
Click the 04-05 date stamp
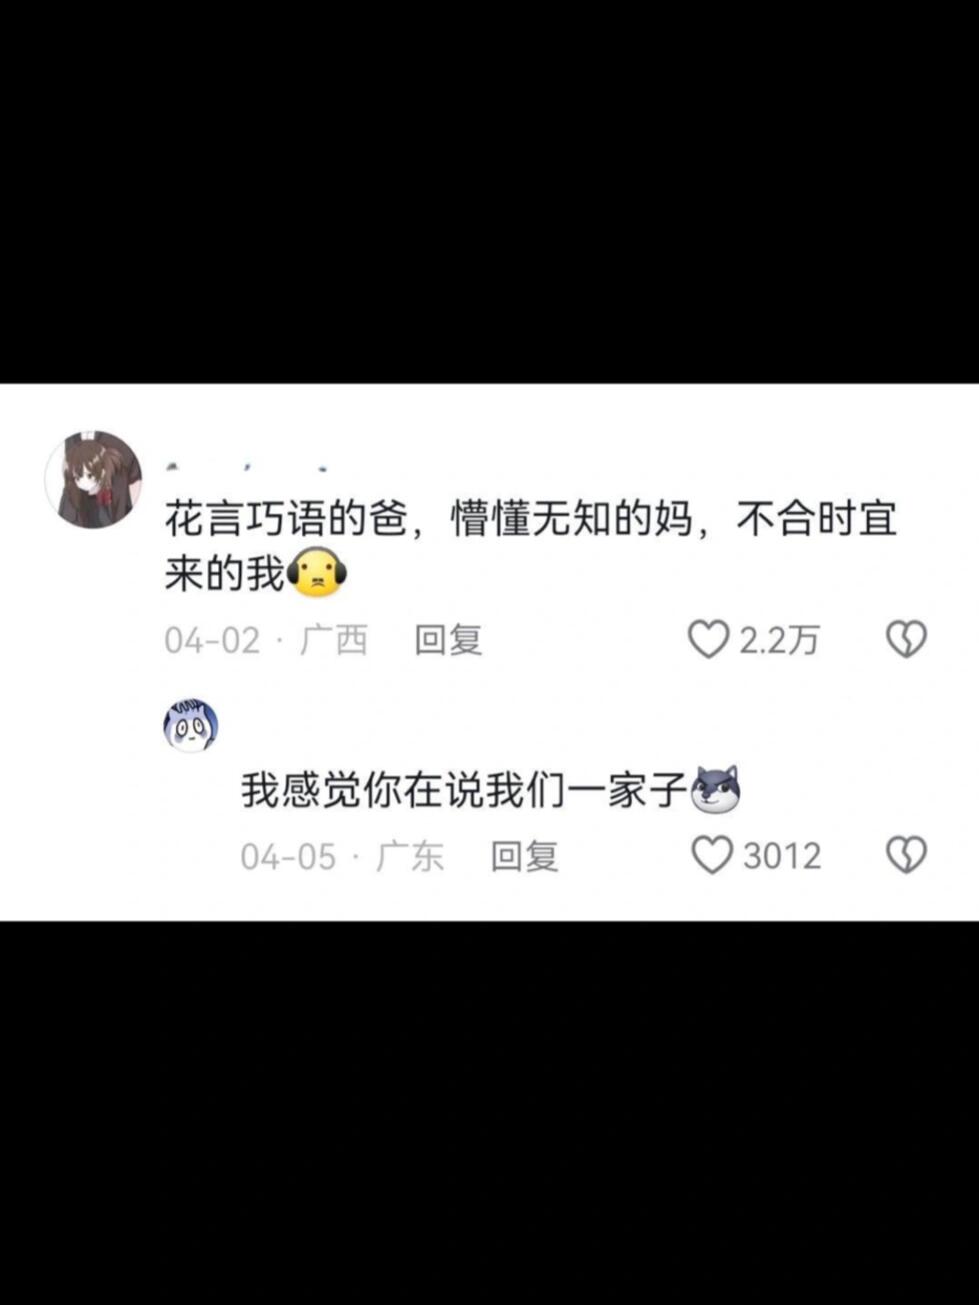pyautogui.click(x=288, y=856)
